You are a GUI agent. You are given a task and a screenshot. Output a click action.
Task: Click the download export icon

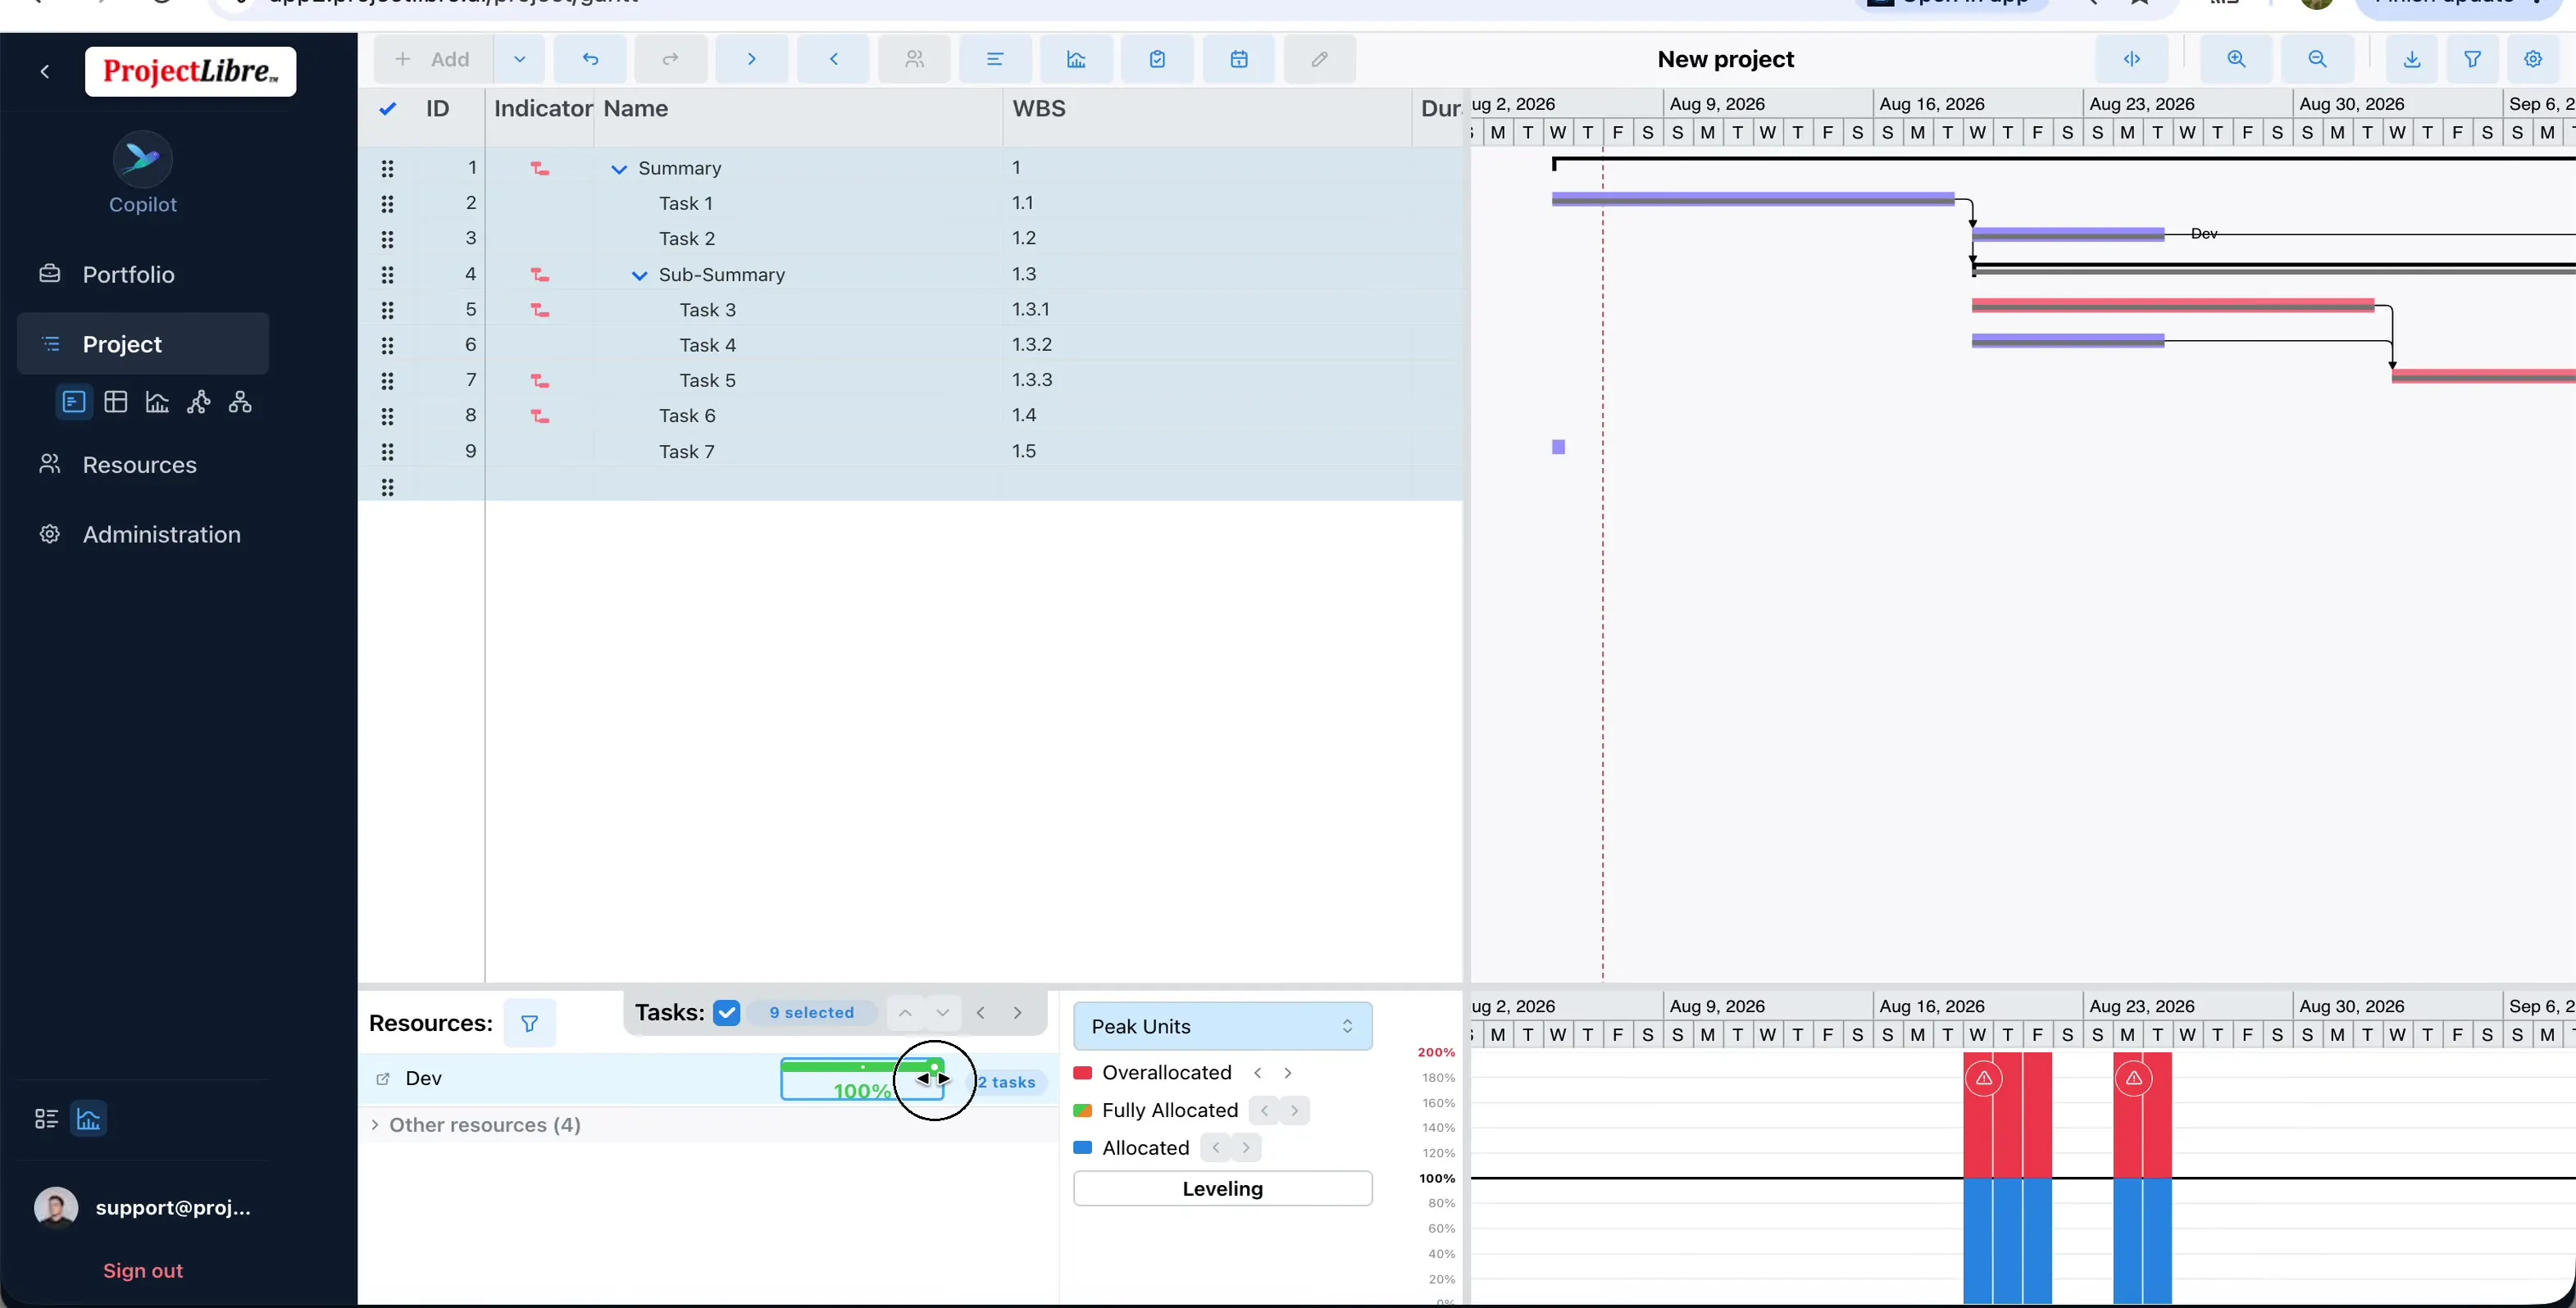coord(2412,59)
